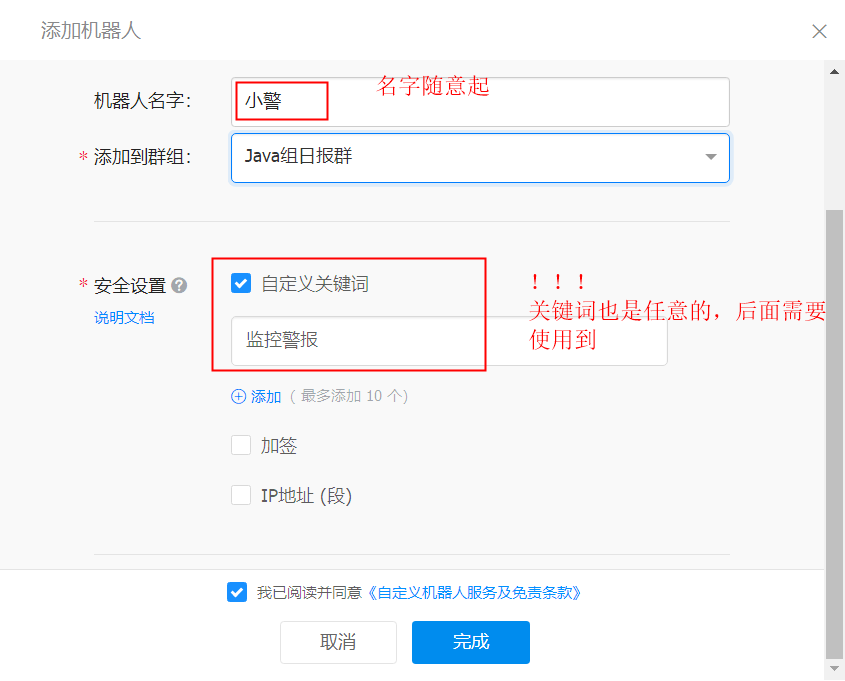This screenshot has width=845, height=681.
Task: Click the plus icon next to 添加
Action: point(238,397)
